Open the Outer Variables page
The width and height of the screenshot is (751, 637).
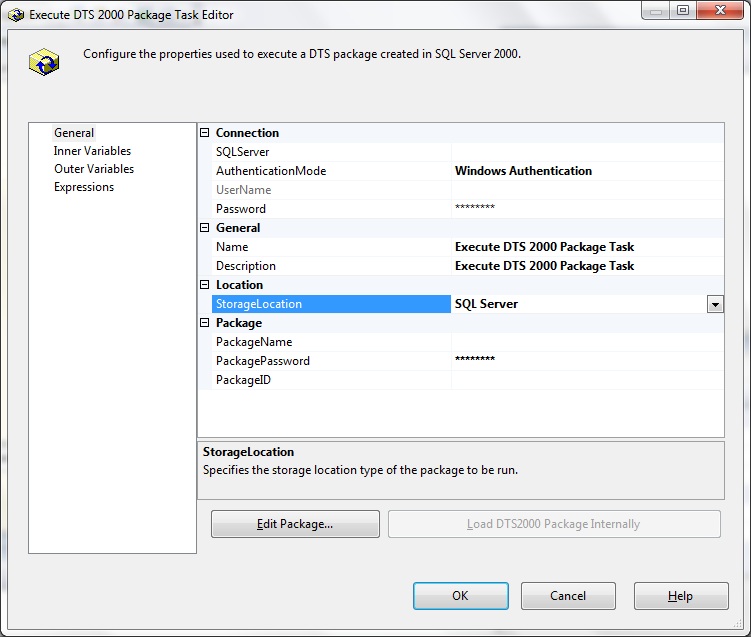94,169
